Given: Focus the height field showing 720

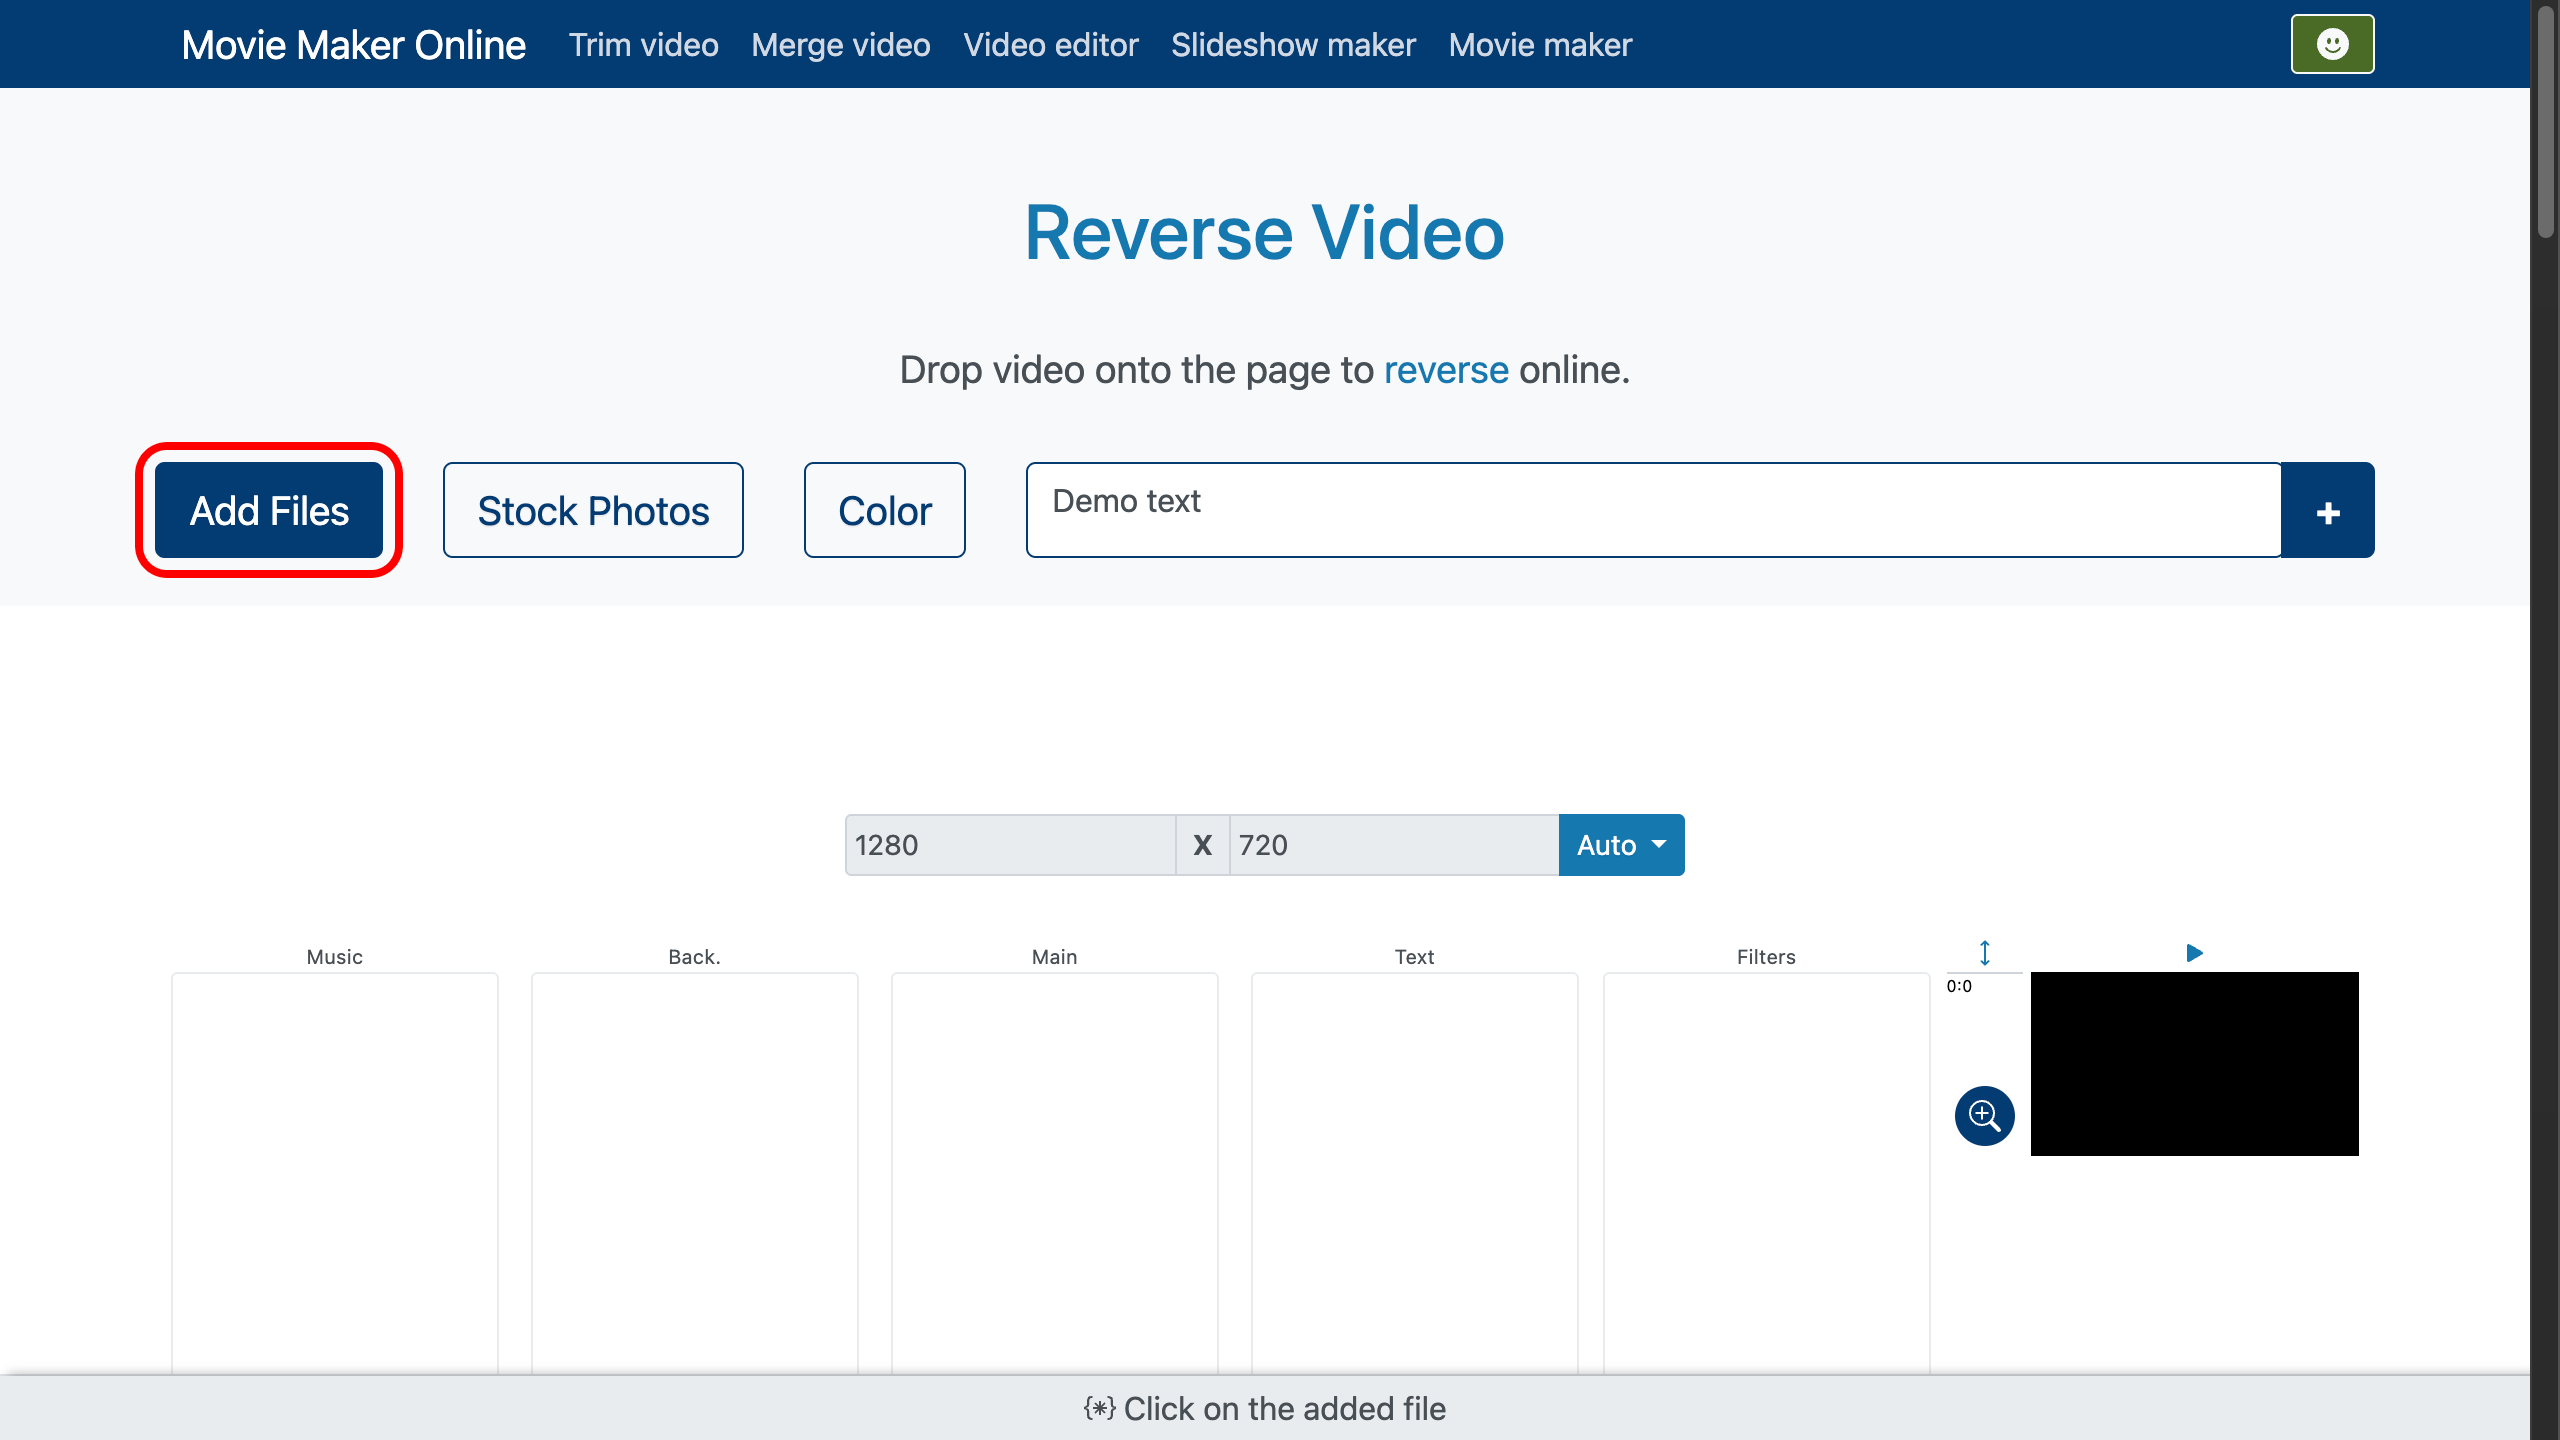Looking at the screenshot, I should 1394,845.
